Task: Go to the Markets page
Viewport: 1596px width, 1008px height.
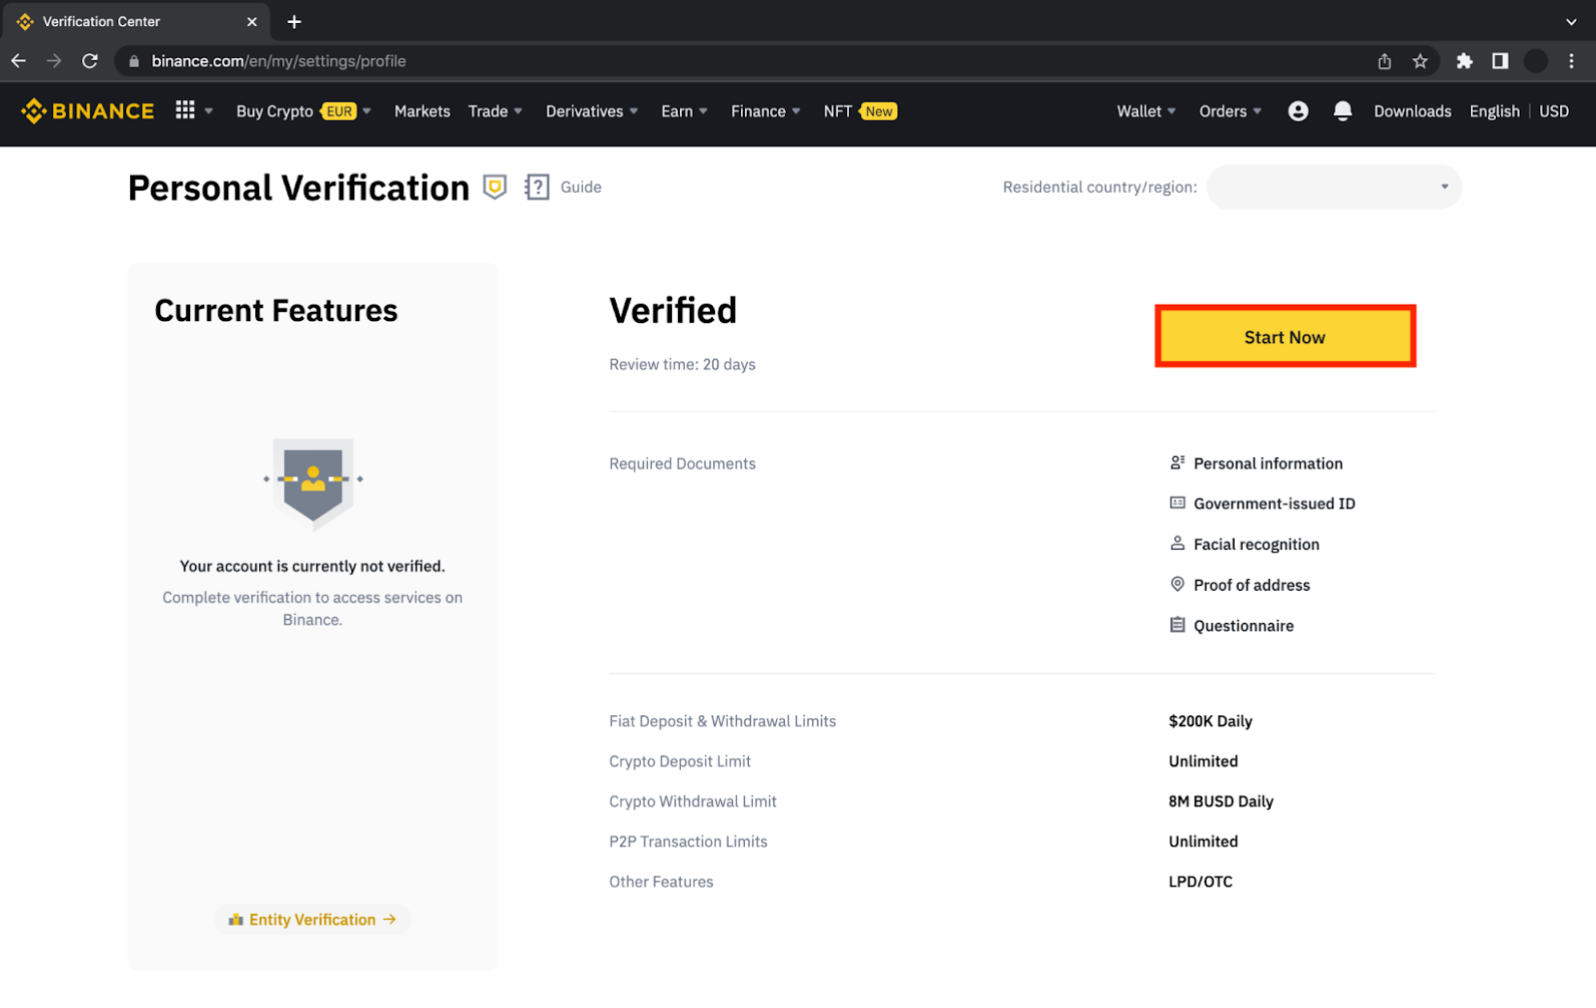Action: 422,111
